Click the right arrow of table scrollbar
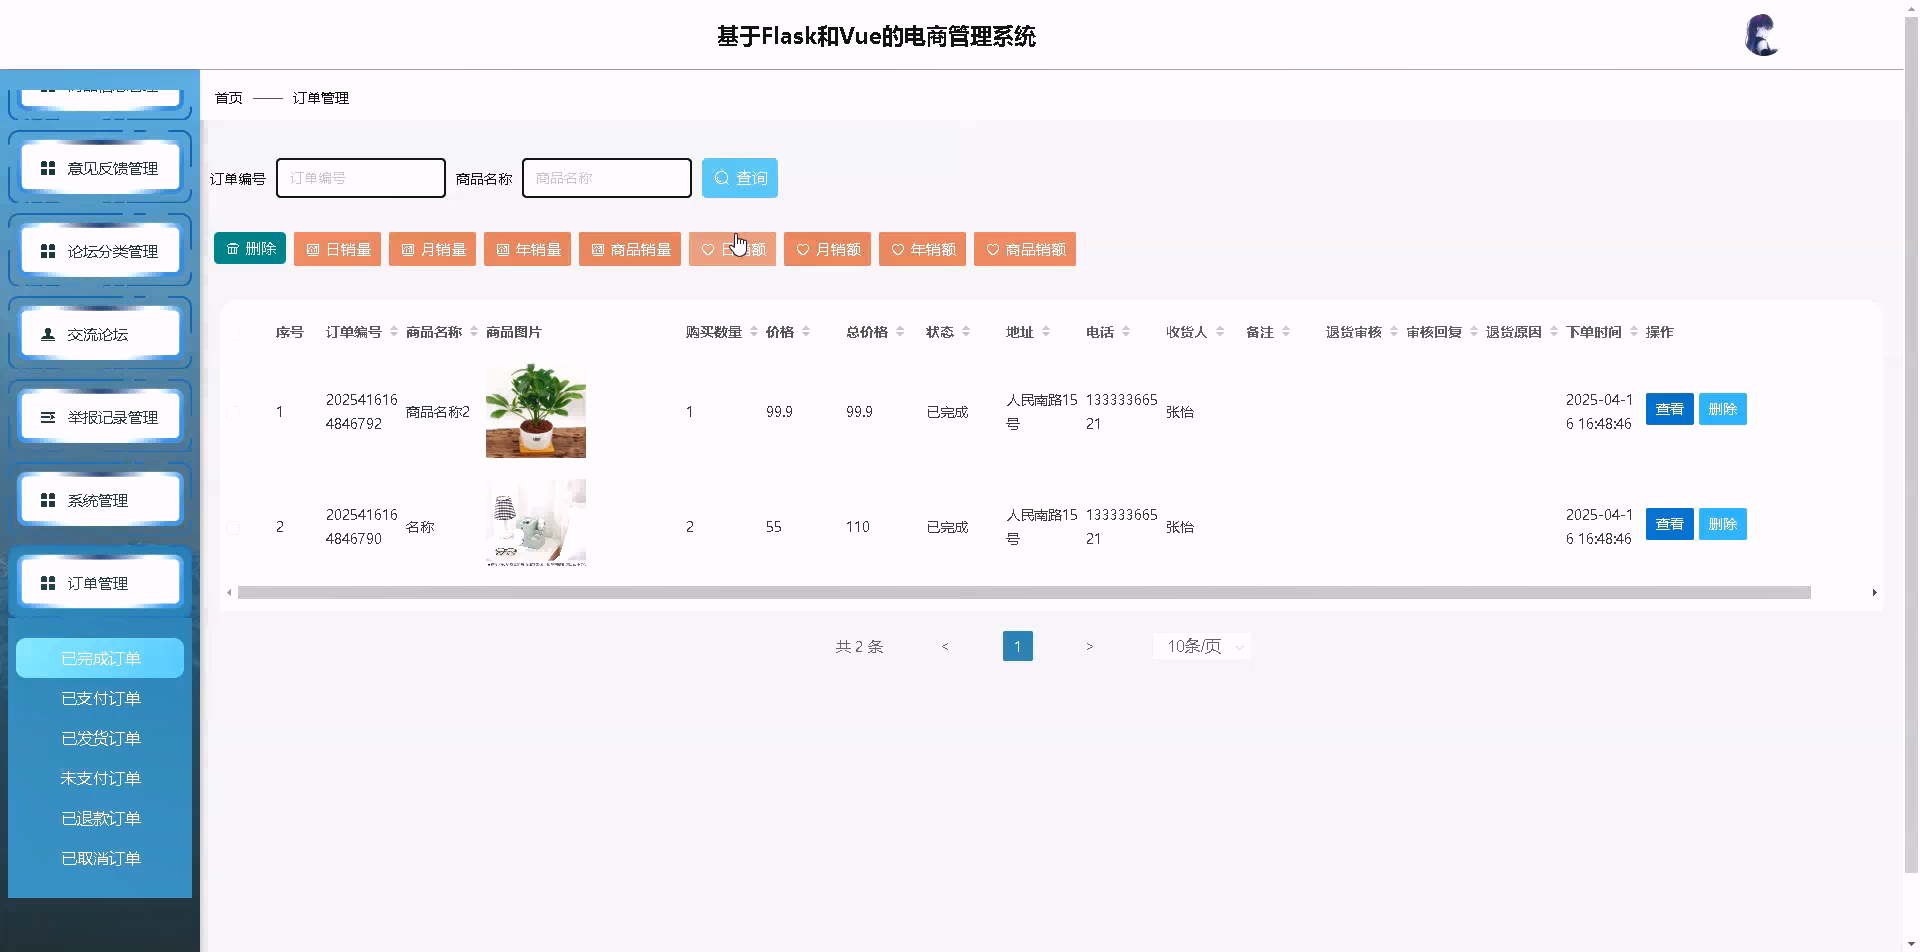 coord(1874,593)
